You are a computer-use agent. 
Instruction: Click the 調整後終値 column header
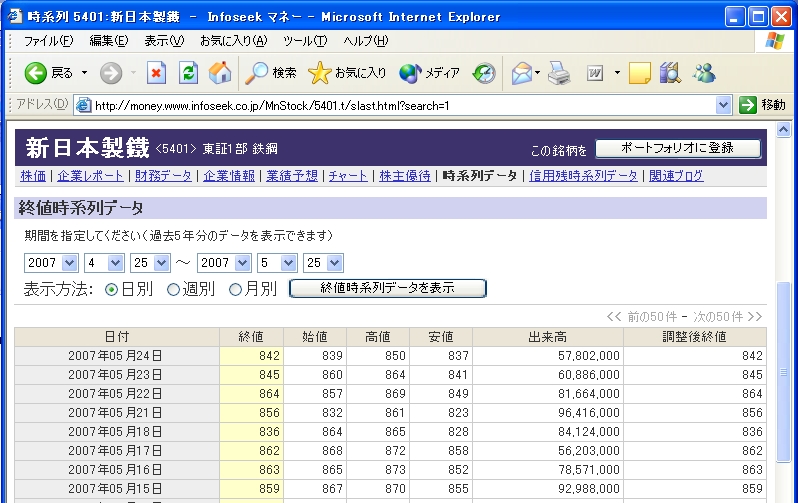[x=695, y=337]
